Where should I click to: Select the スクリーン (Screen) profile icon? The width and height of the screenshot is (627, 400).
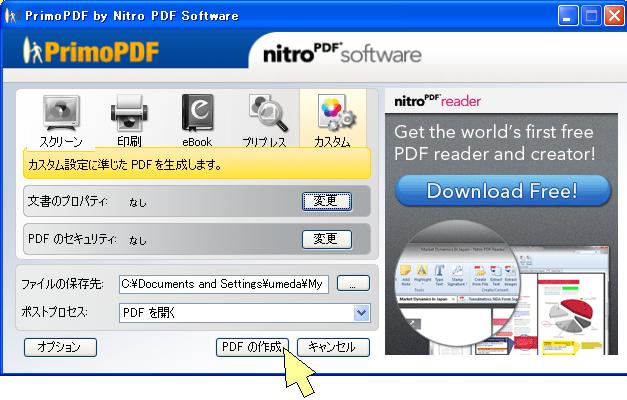tap(61, 120)
